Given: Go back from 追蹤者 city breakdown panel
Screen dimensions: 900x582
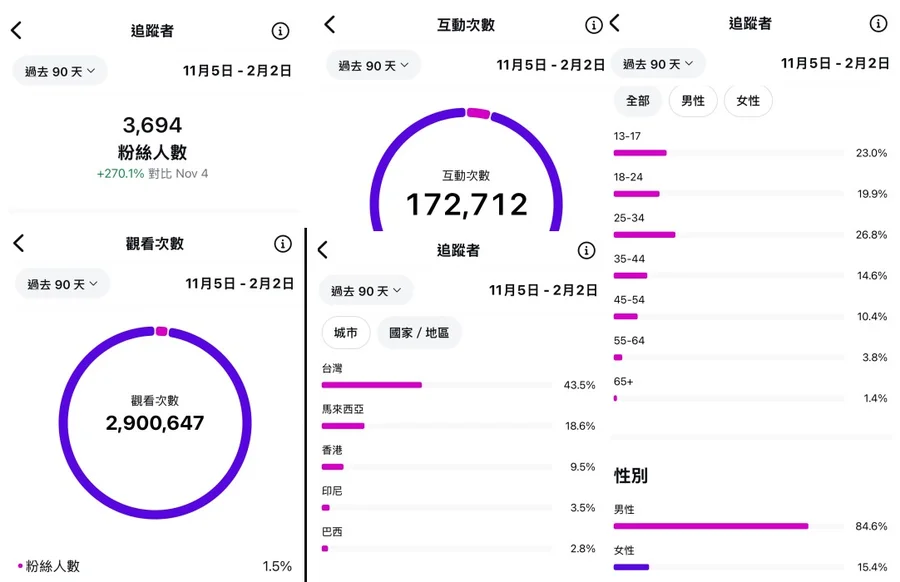Looking at the screenshot, I should pyautogui.click(x=322, y=250).
